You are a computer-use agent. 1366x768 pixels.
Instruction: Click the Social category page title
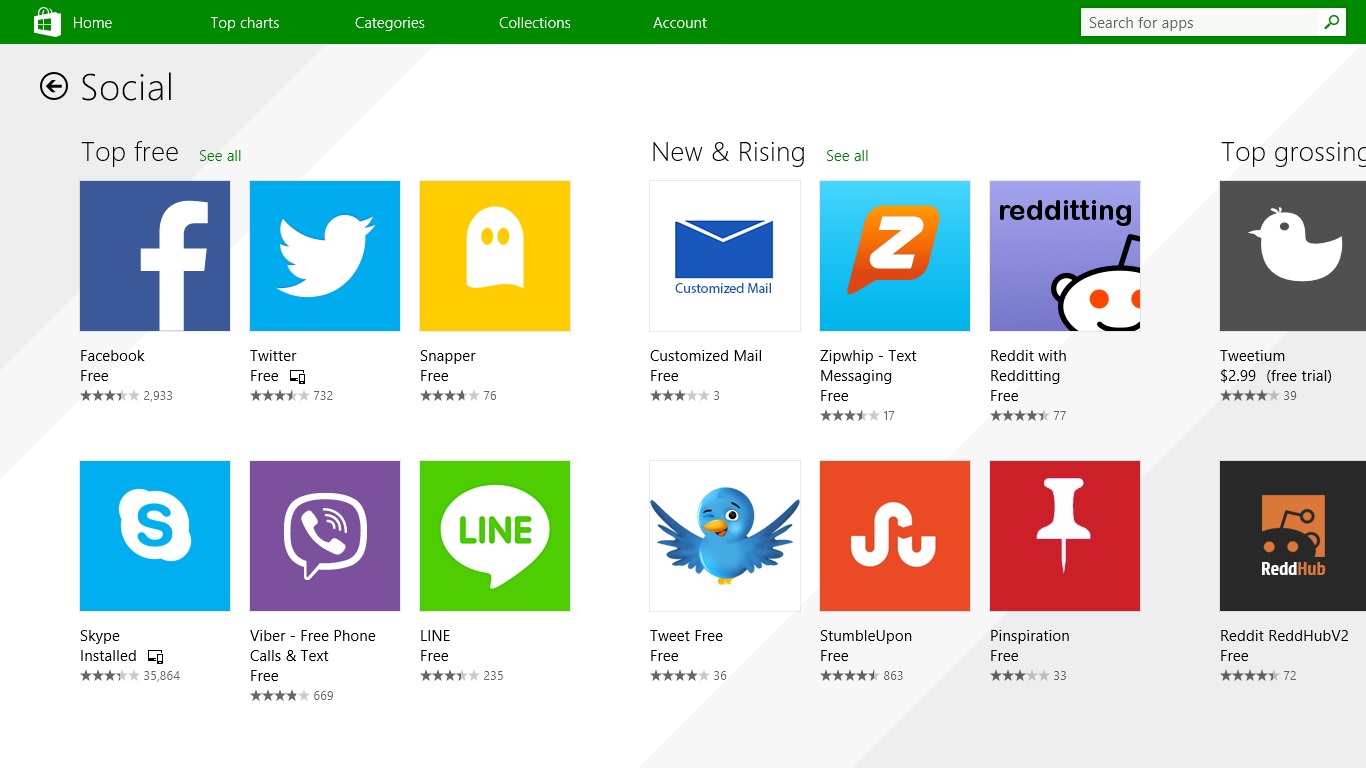pos(127,88)
